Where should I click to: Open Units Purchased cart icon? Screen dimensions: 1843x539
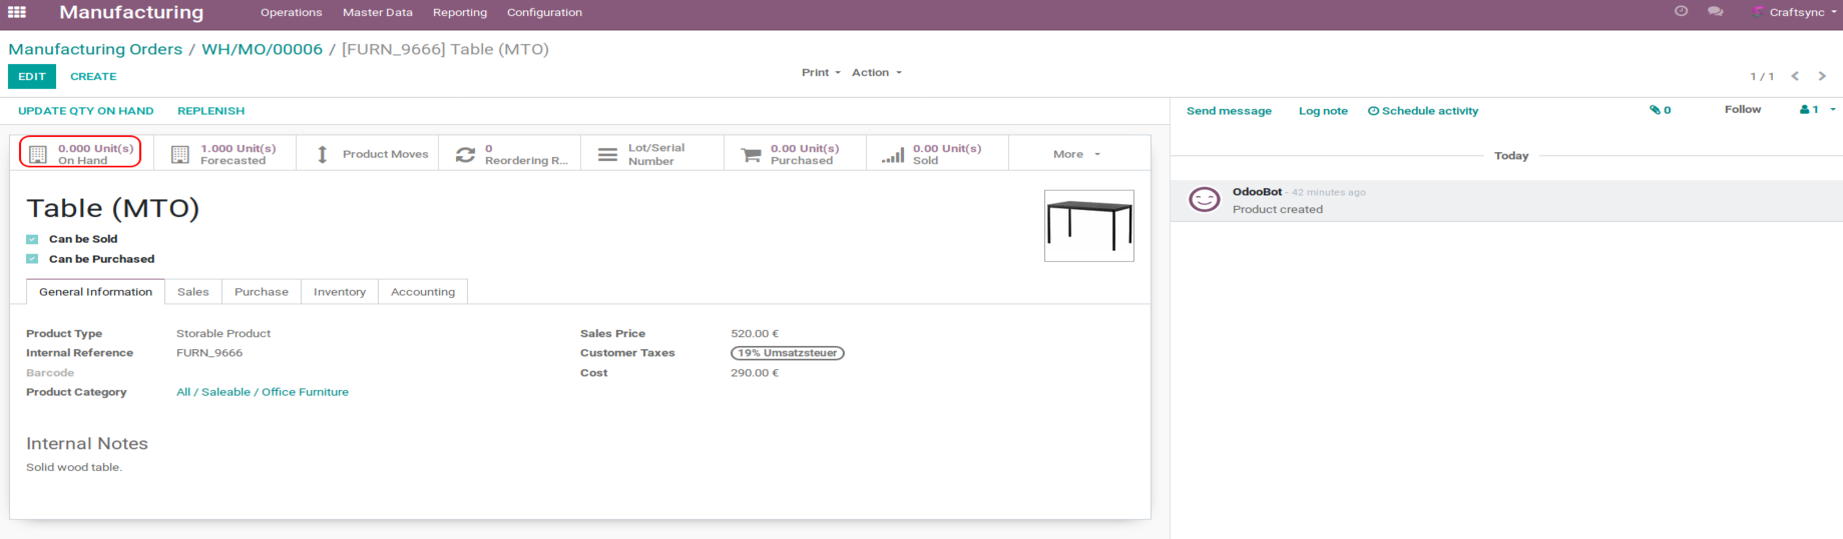(x=750, y=154)
